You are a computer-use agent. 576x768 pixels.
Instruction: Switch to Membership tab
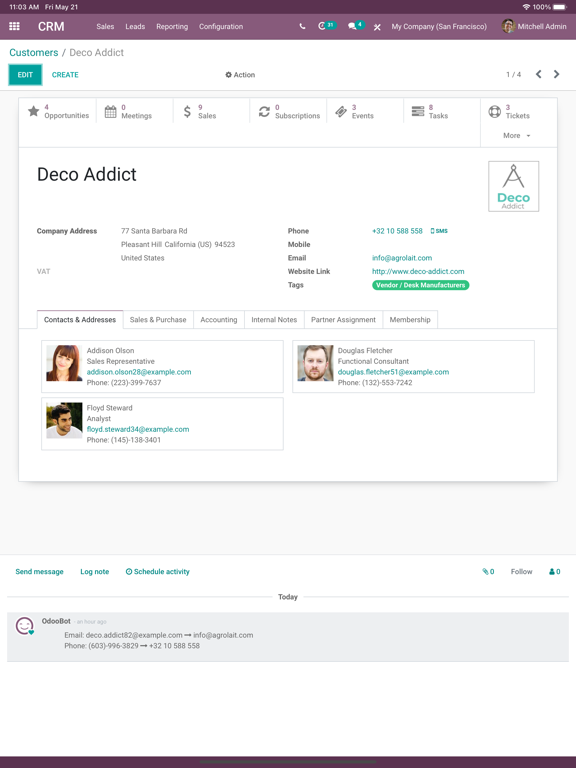point(410,319)
